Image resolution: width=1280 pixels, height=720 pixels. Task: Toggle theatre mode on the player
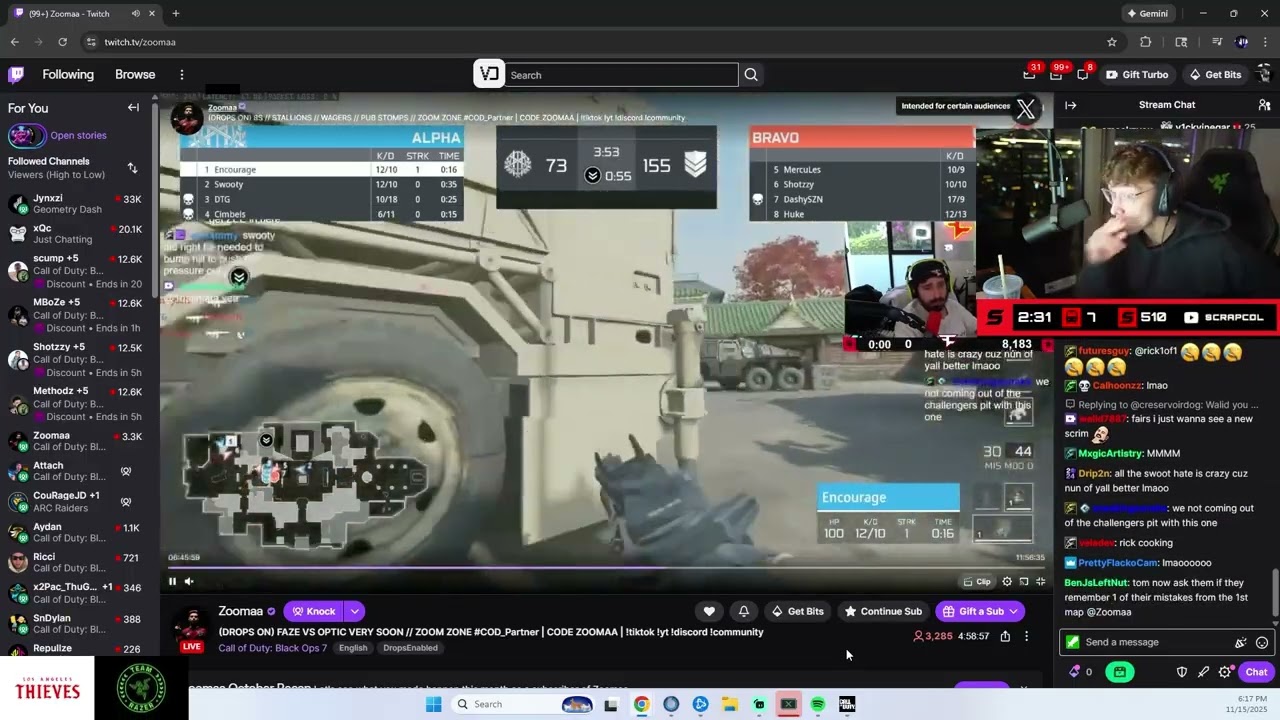coord(1024,582)
